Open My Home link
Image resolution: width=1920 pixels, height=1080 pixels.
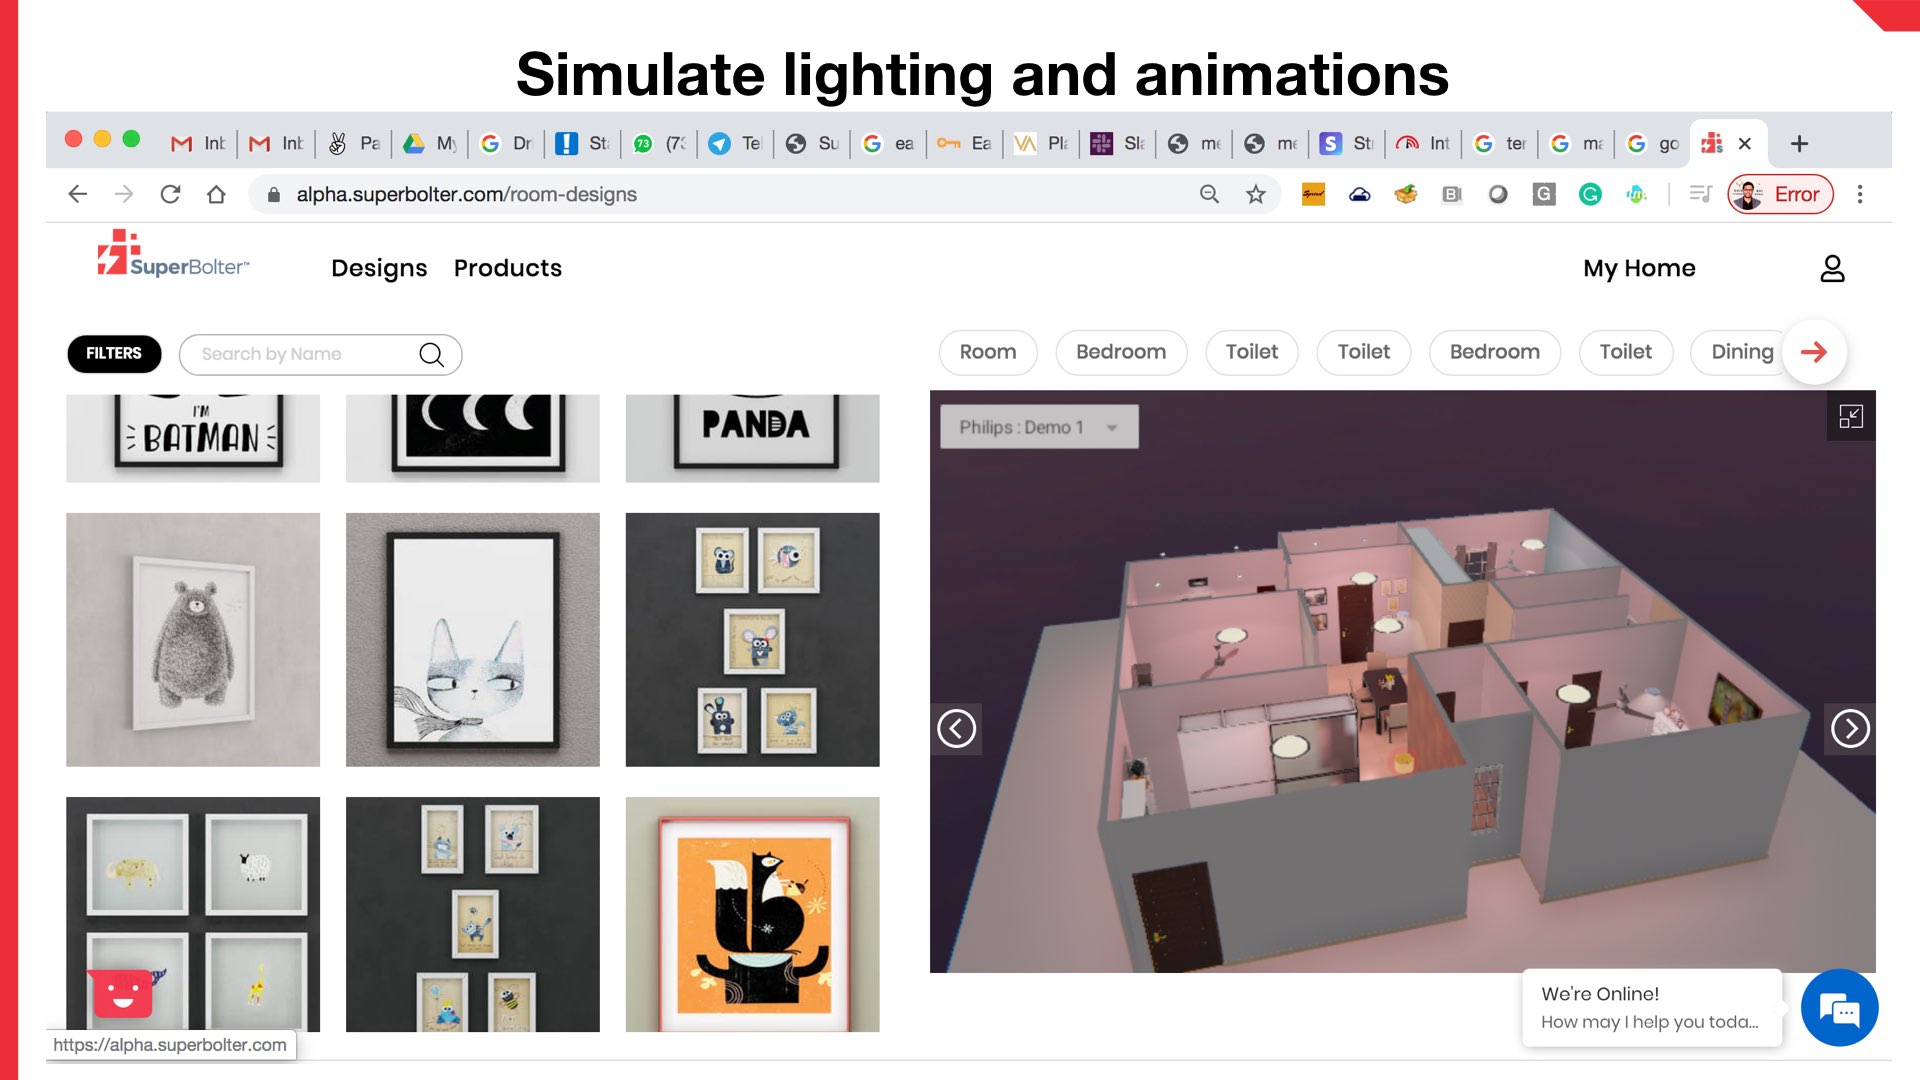[x=1638, y=268]
